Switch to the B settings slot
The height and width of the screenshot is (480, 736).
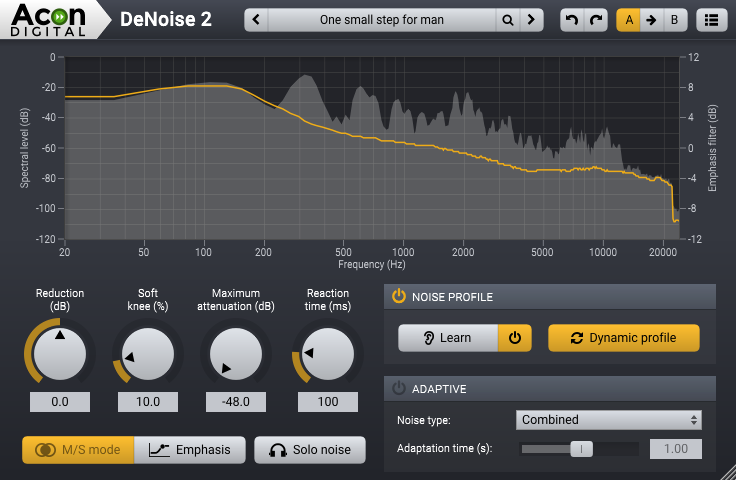click(x=674, y=19)
